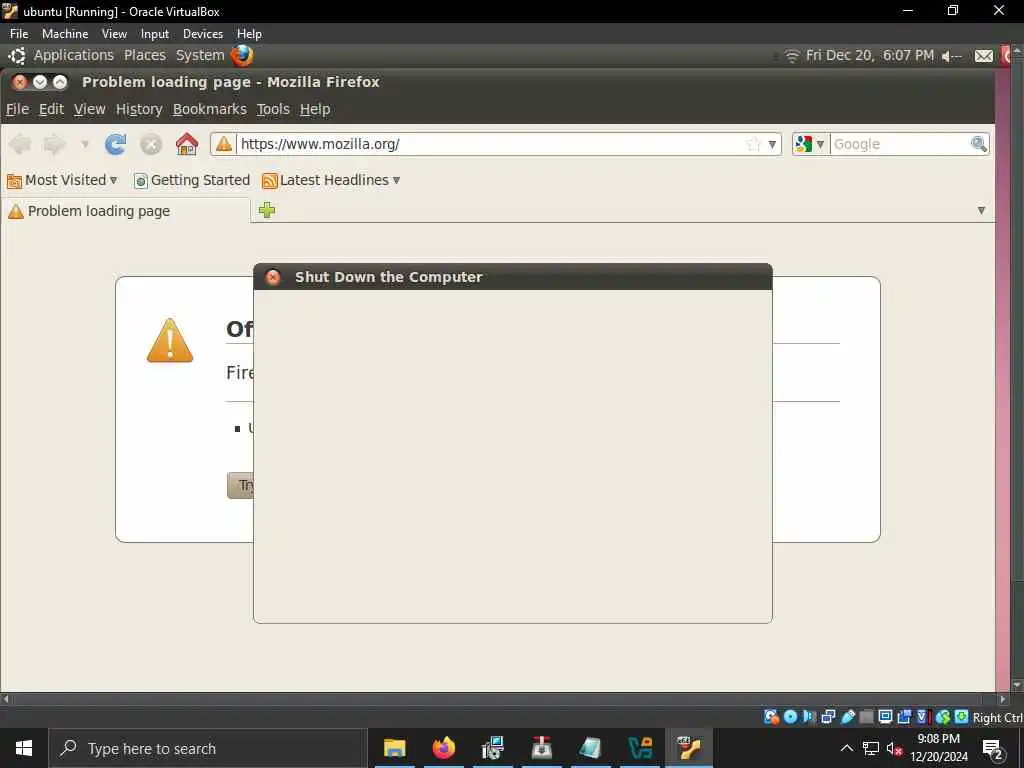Click the VirtualBox keyboard capture arrow icon

(x=961, y=717)
